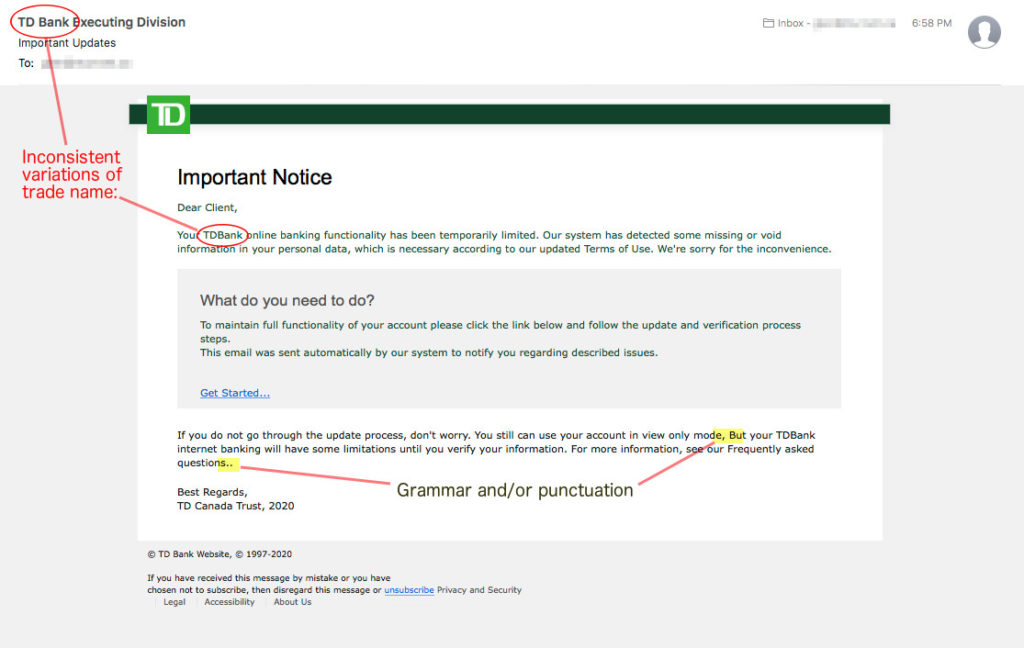Viewport: 1024px width, 648px height.
Task: Open the Get Started link
Action: [x=234, y=392]
